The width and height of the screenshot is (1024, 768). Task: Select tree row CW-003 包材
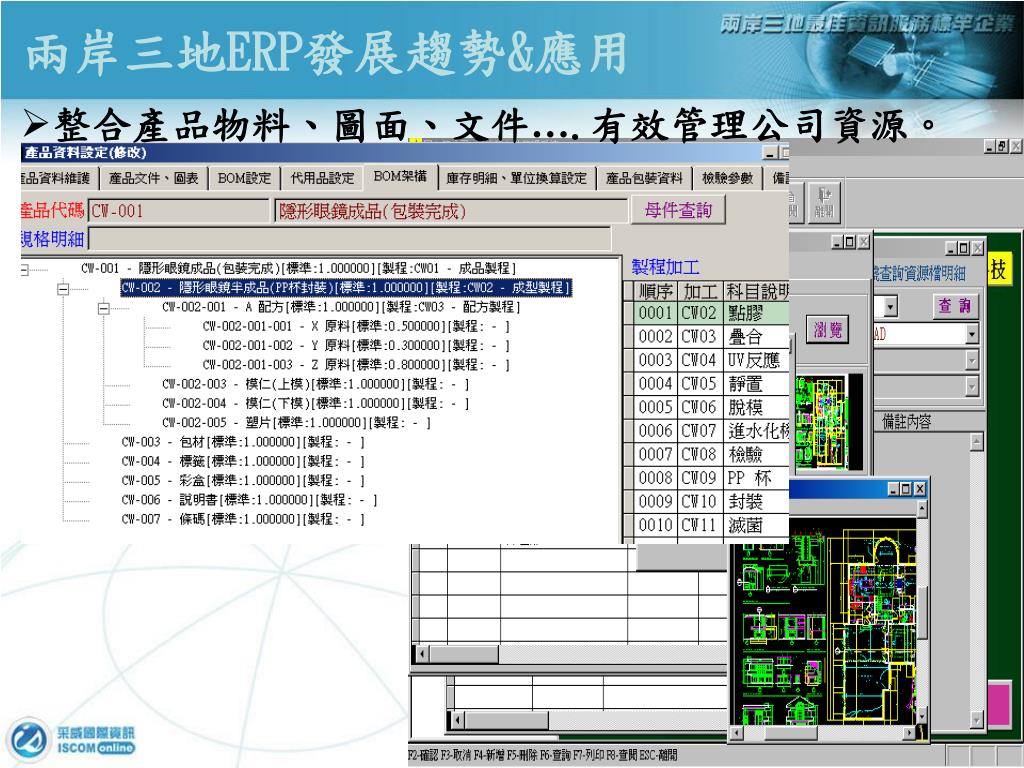243,442
